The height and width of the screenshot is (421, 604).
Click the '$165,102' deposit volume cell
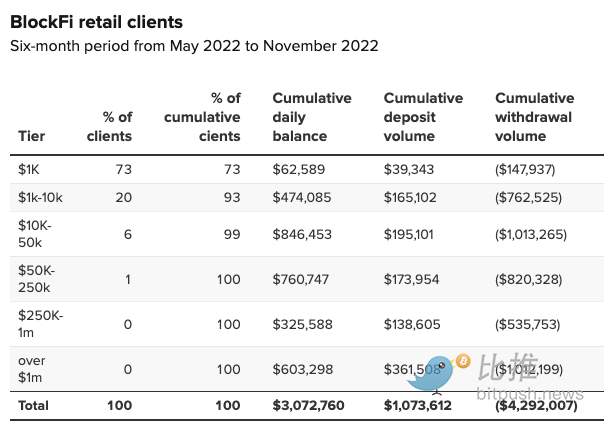[x=410, y=198]
